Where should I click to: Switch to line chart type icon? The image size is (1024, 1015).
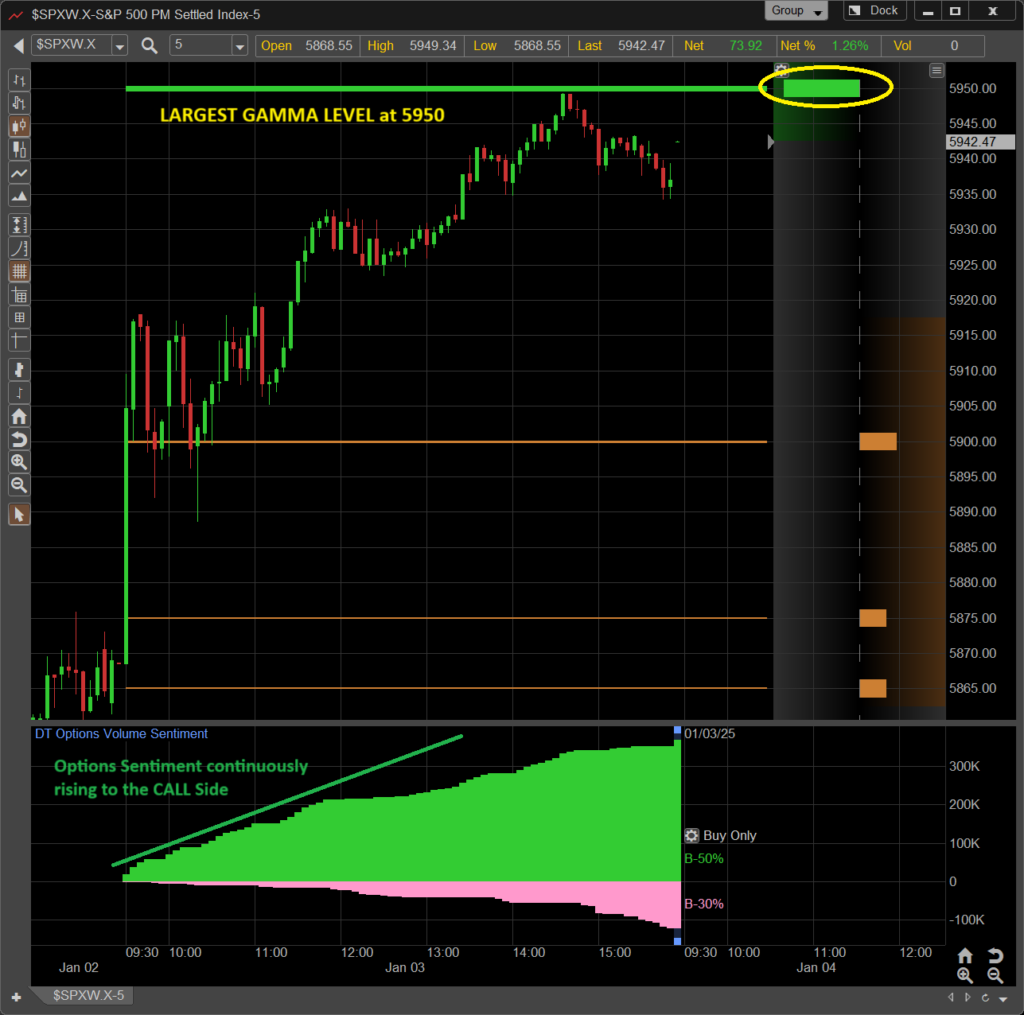point(19,173)
